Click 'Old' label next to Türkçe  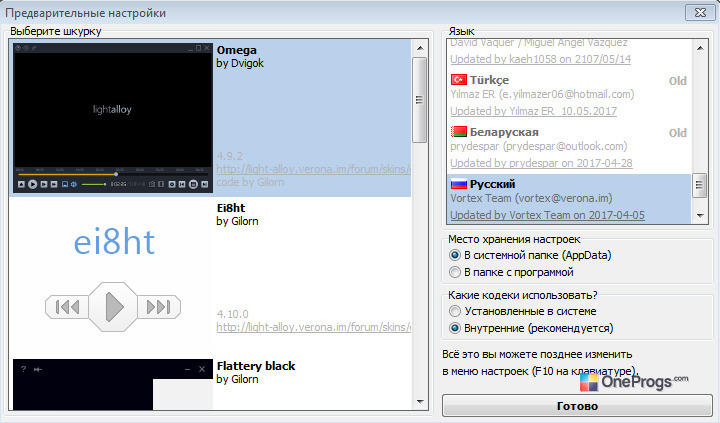678,81
